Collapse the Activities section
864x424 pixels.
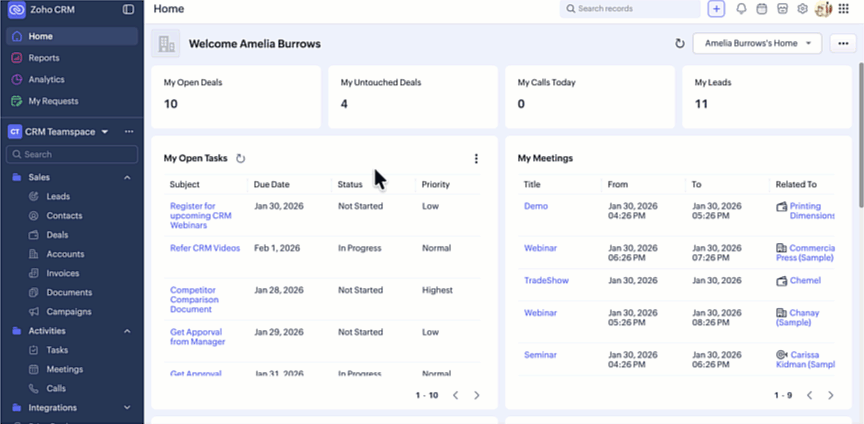tap(127, 331)
